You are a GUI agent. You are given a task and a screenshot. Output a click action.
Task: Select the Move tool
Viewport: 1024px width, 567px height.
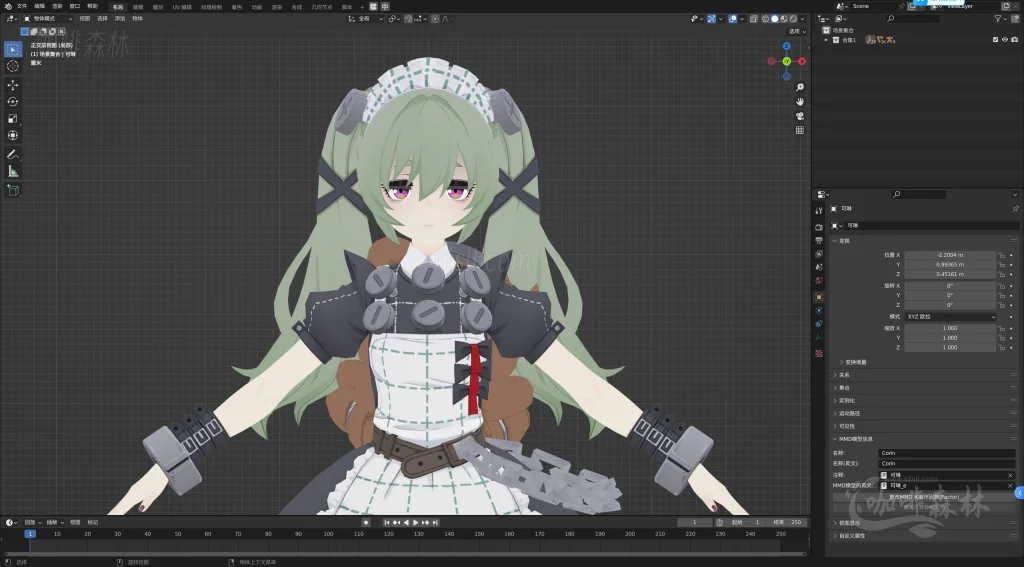pyautogui.click(x=12, y=85)
